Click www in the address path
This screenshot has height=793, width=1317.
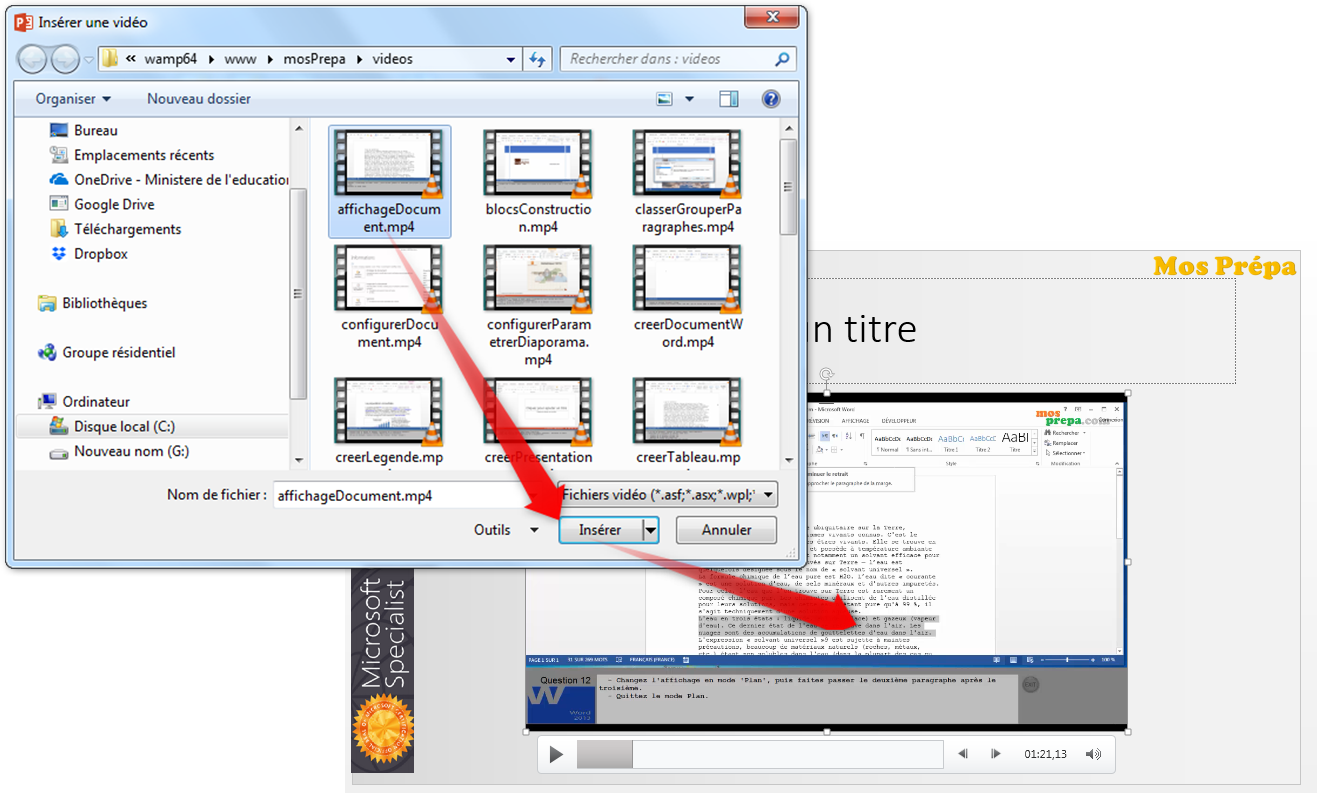[241, 59]
